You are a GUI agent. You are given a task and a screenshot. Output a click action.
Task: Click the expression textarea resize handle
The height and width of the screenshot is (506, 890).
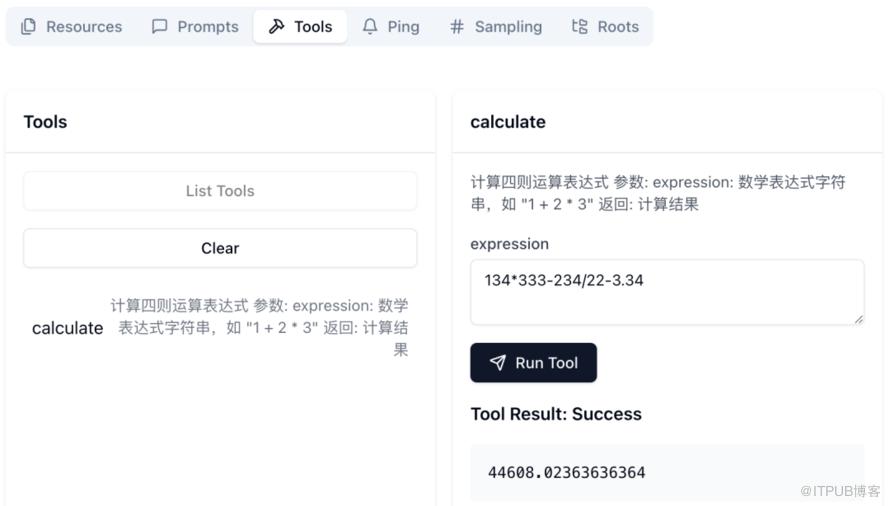(x=858, y=318)
